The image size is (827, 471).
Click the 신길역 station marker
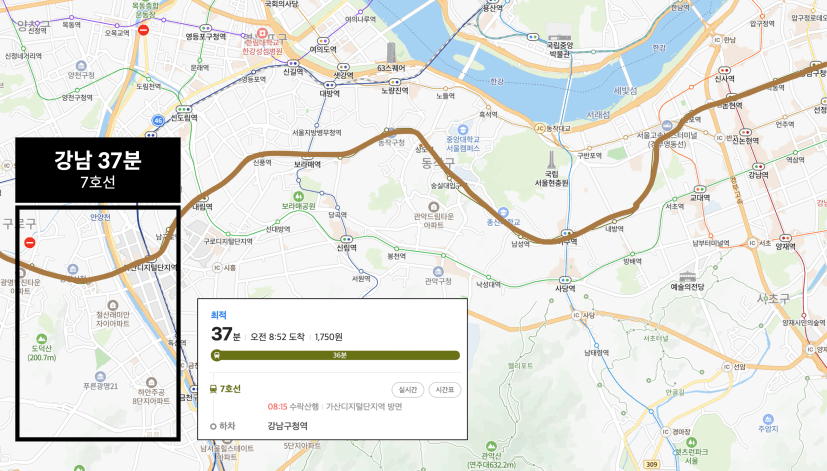(x=293, y=64)
